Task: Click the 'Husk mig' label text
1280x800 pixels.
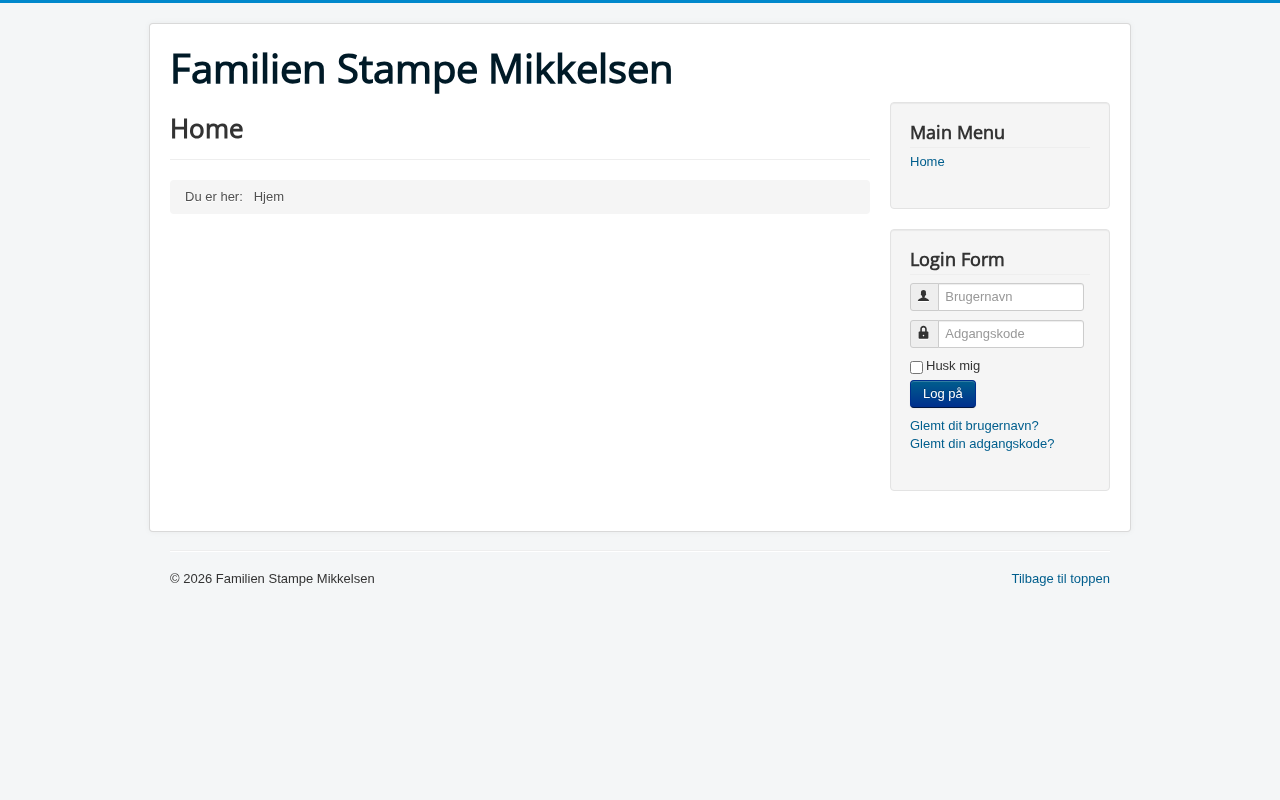Action: (953, 366)
